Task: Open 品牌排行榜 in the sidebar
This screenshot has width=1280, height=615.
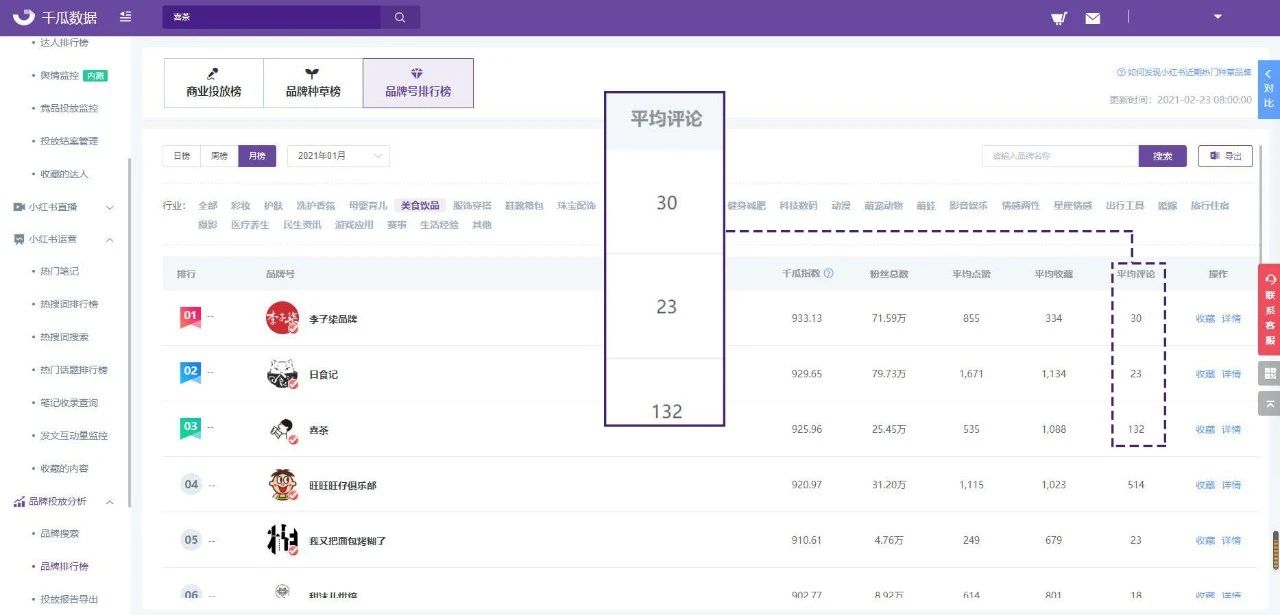Action: point(64,567)
